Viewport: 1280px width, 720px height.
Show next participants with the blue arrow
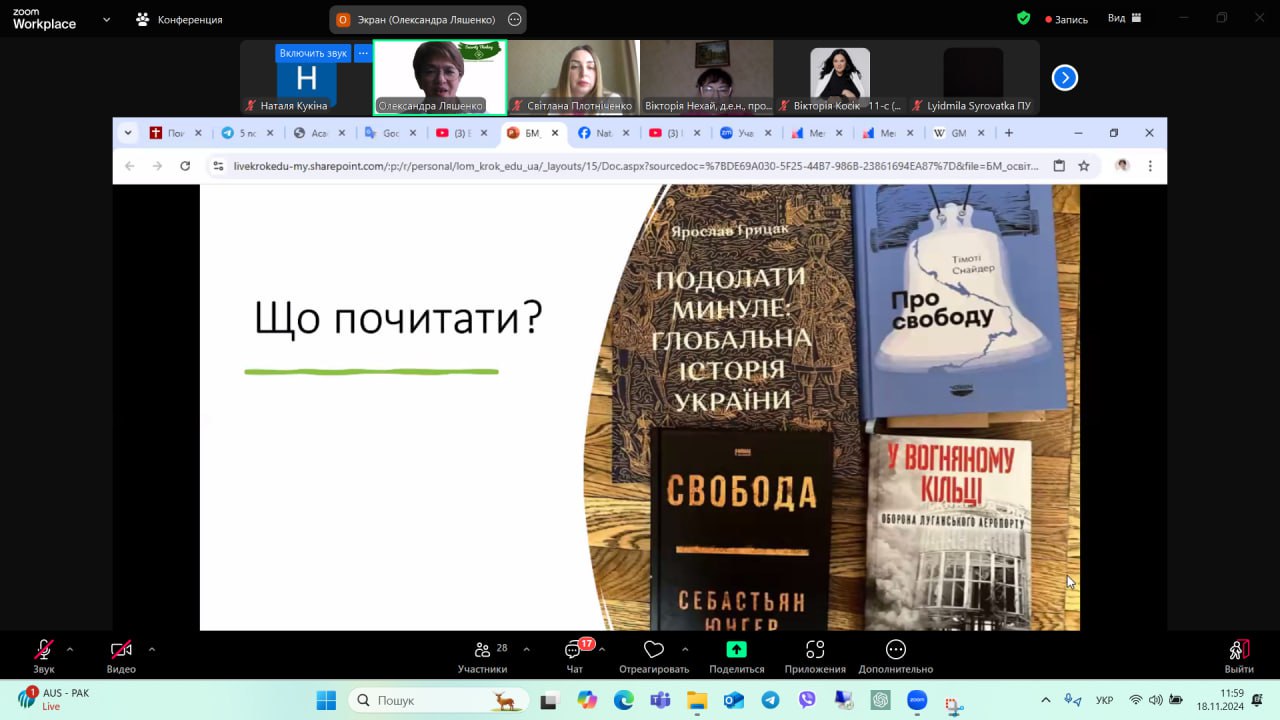(x=1065, y=77)
